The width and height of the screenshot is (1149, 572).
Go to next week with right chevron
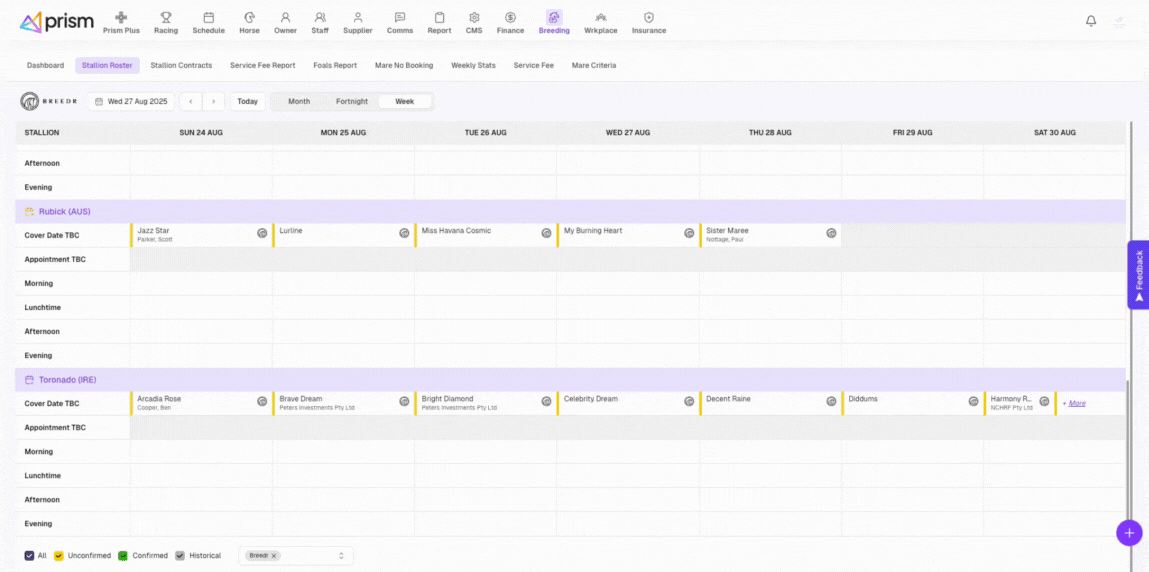[214, 101]
